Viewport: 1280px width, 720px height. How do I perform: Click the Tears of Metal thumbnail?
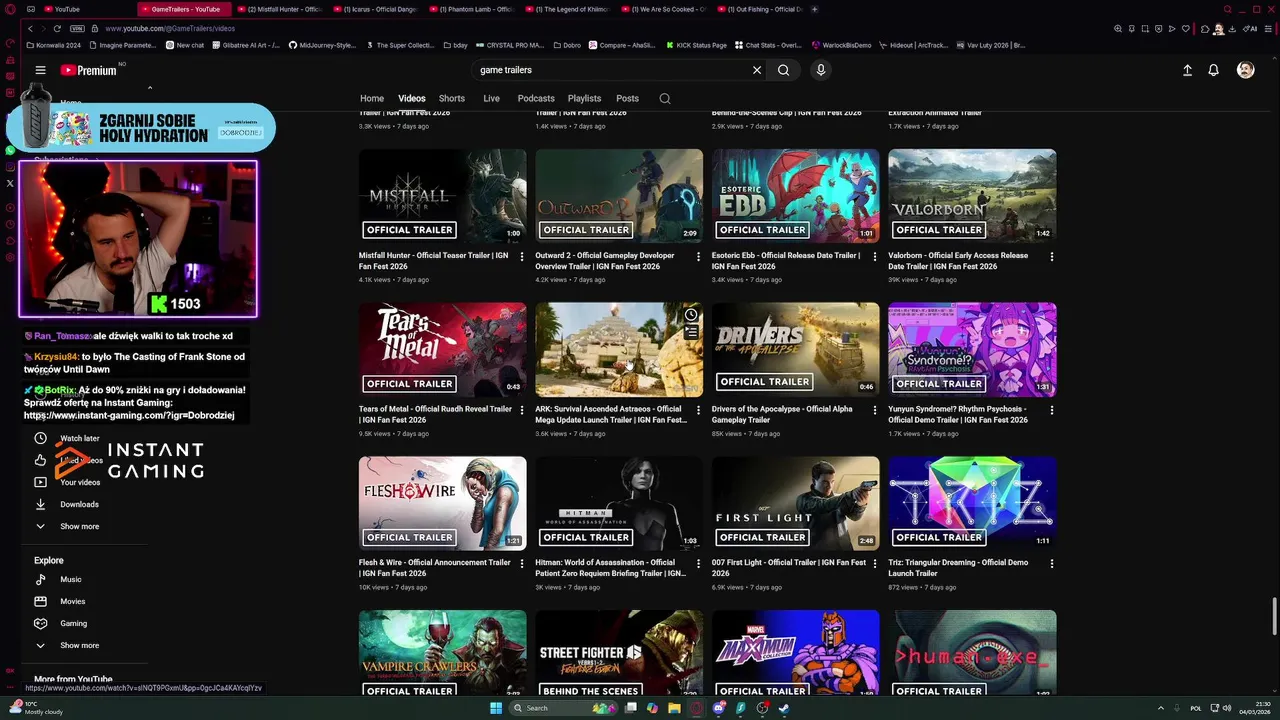(x=443, y=350)
